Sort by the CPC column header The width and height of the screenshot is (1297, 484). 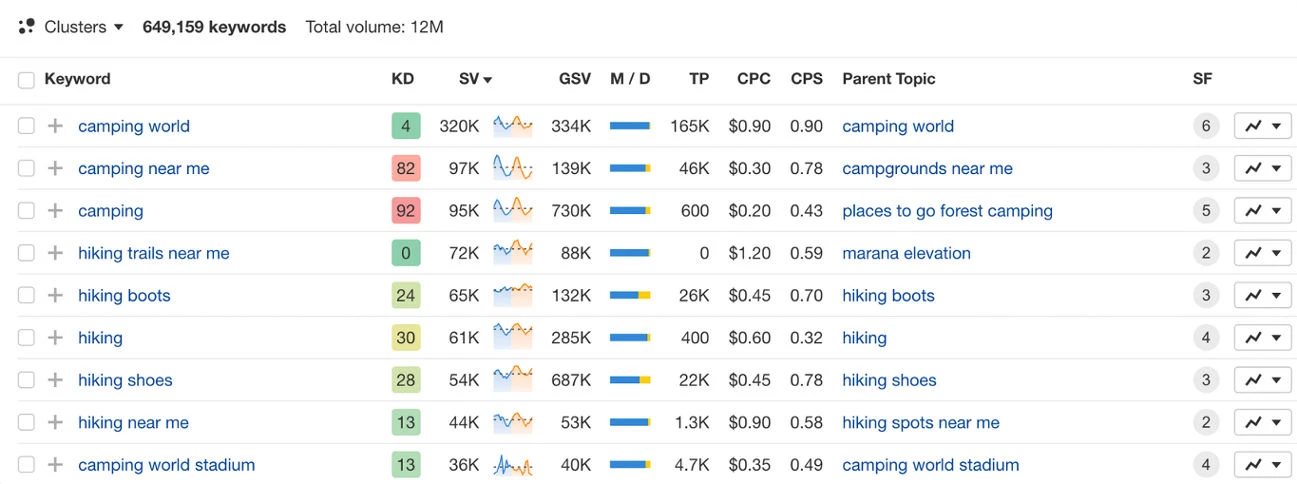point(754,79)
